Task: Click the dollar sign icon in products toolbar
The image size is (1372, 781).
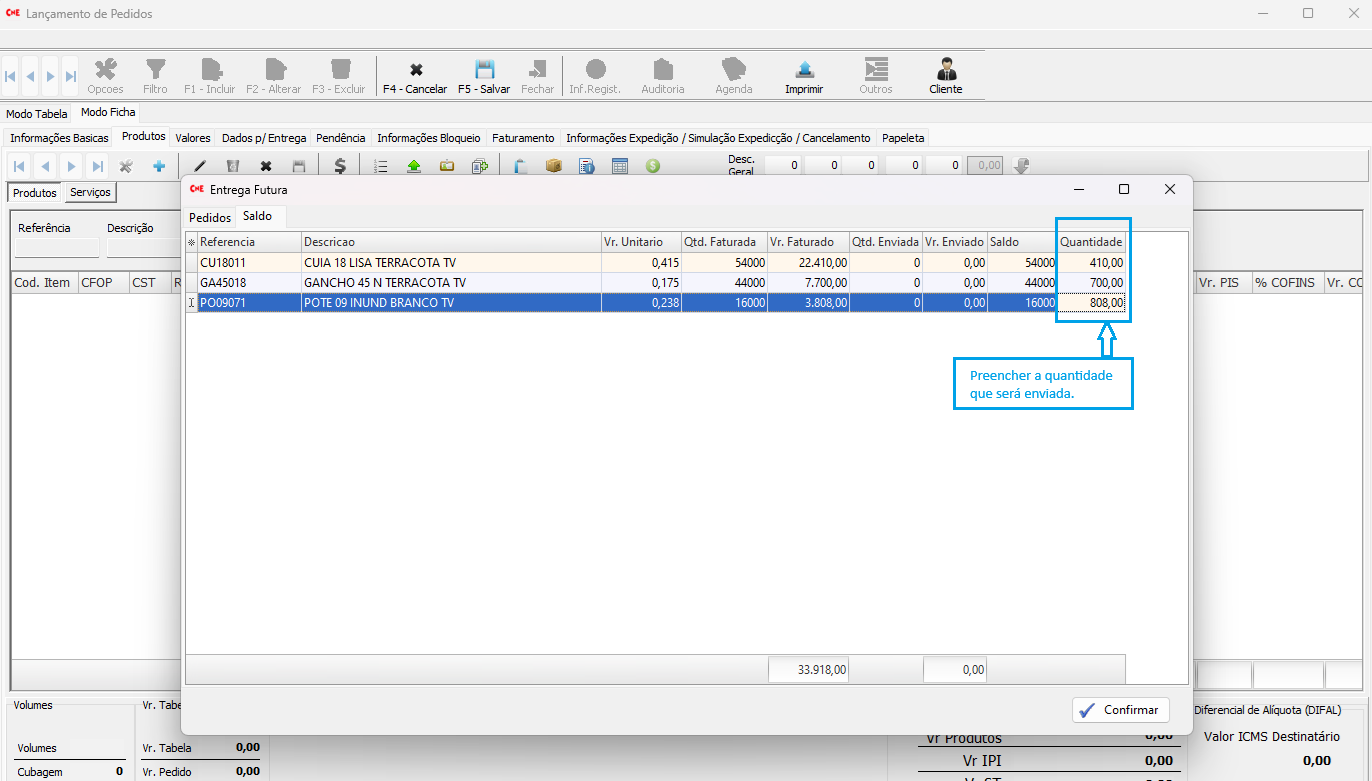Action: pos(340,166)
